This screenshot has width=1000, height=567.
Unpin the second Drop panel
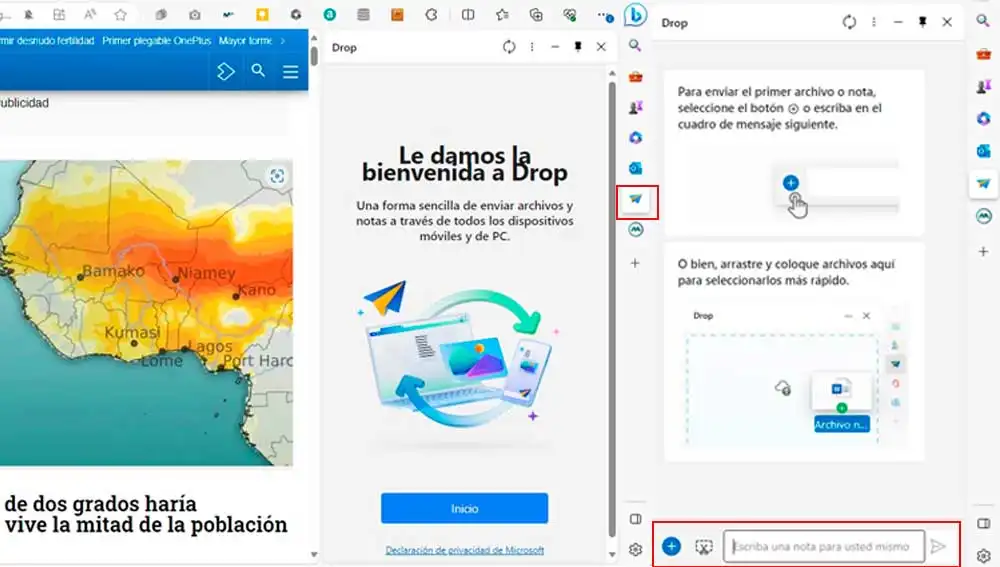[x=922, y=22]
